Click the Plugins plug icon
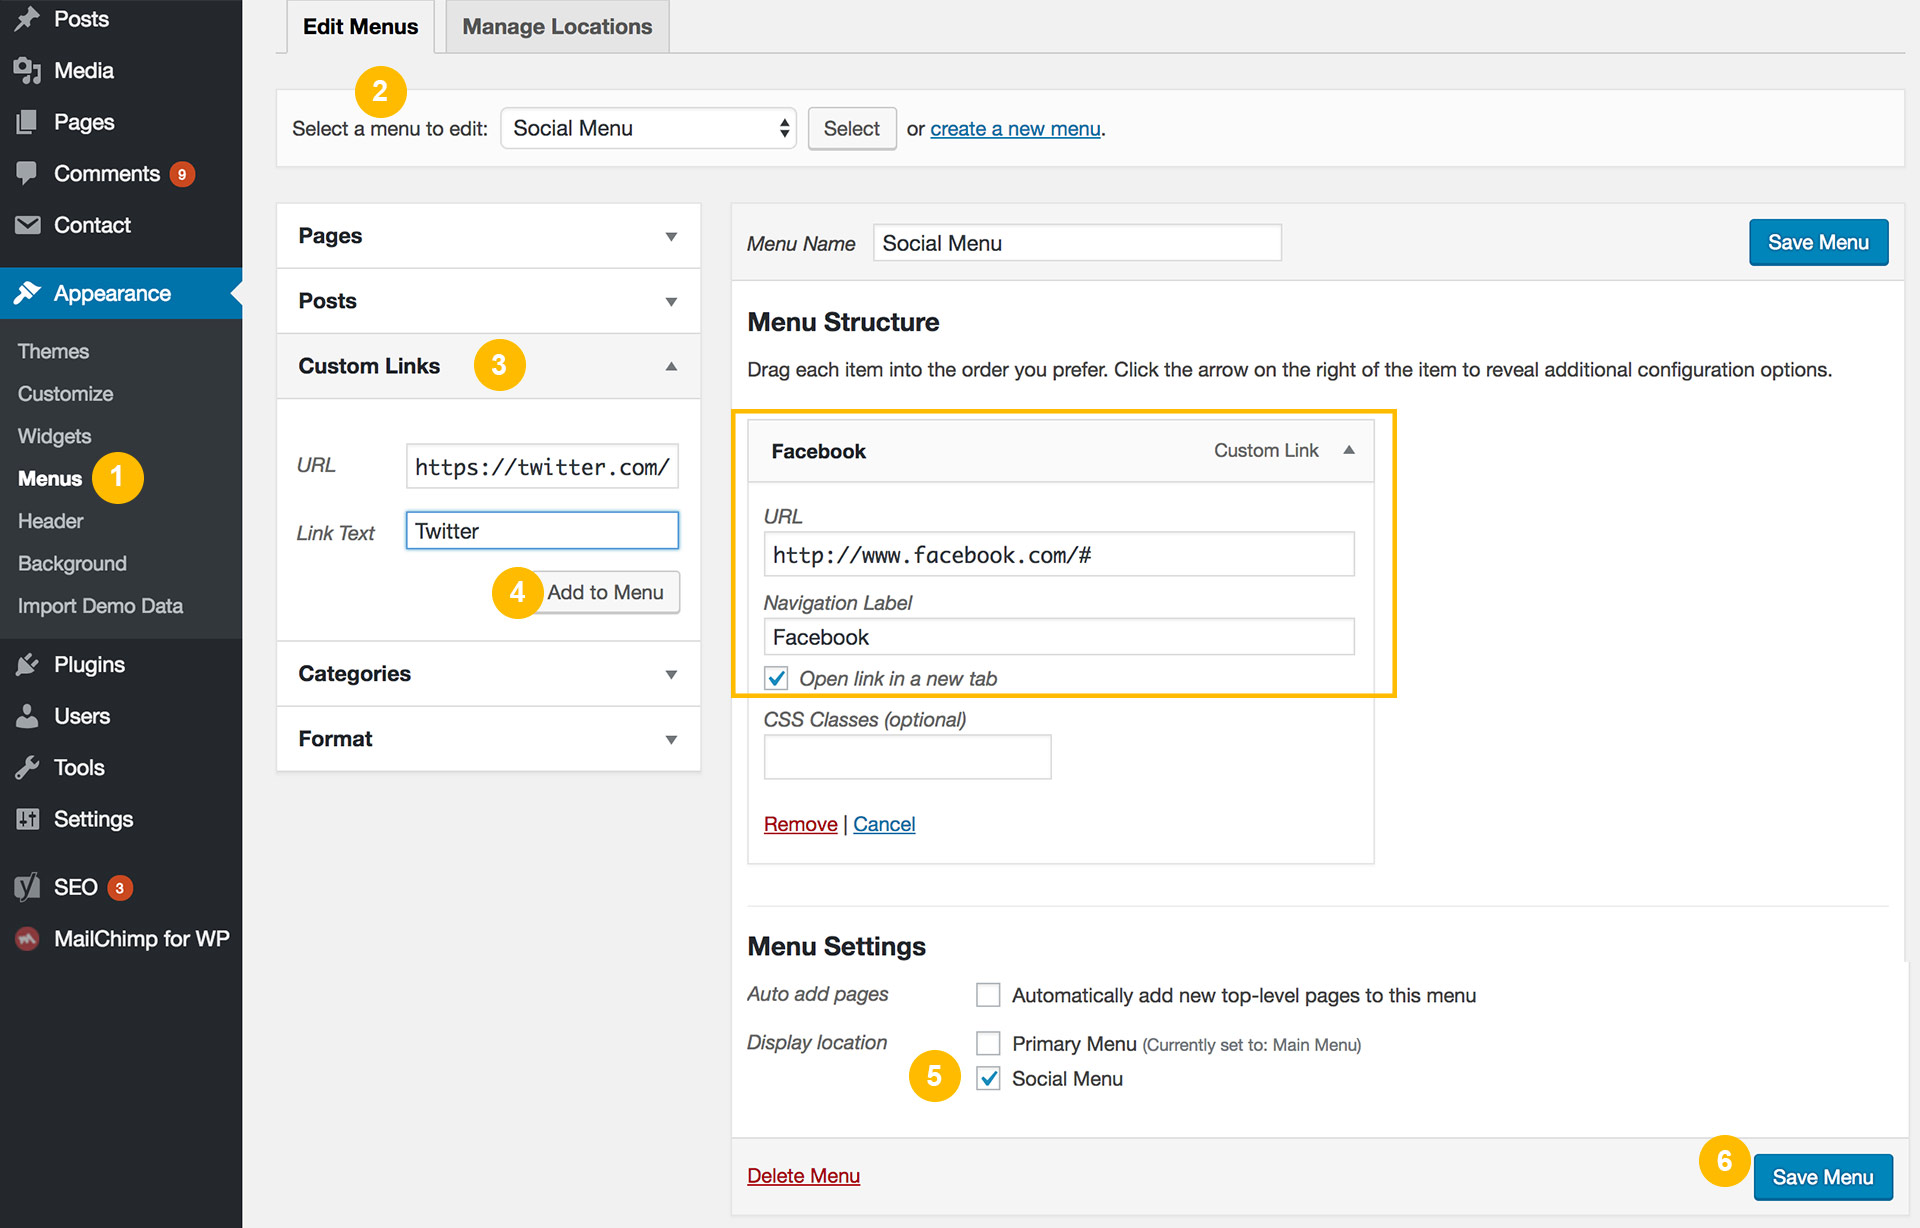 click(x=27, y=665)
